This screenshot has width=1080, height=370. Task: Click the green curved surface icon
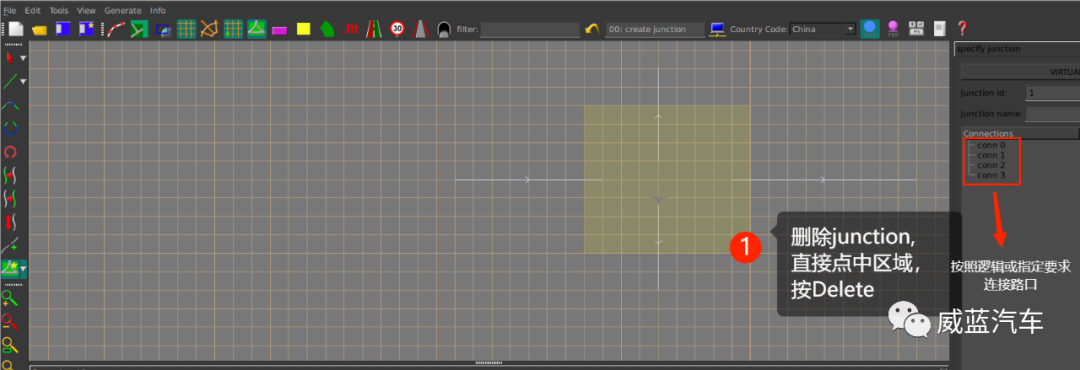click(327, 29)
